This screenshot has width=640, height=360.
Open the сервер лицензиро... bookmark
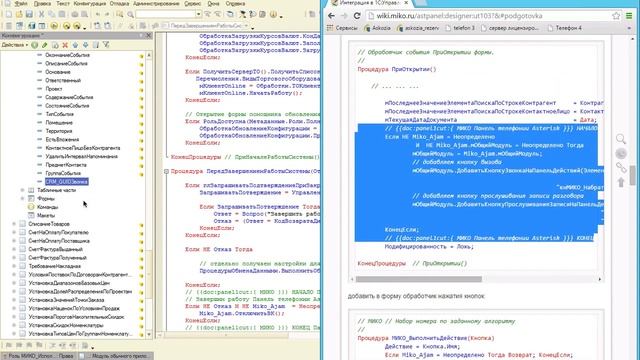pos(510,28)
